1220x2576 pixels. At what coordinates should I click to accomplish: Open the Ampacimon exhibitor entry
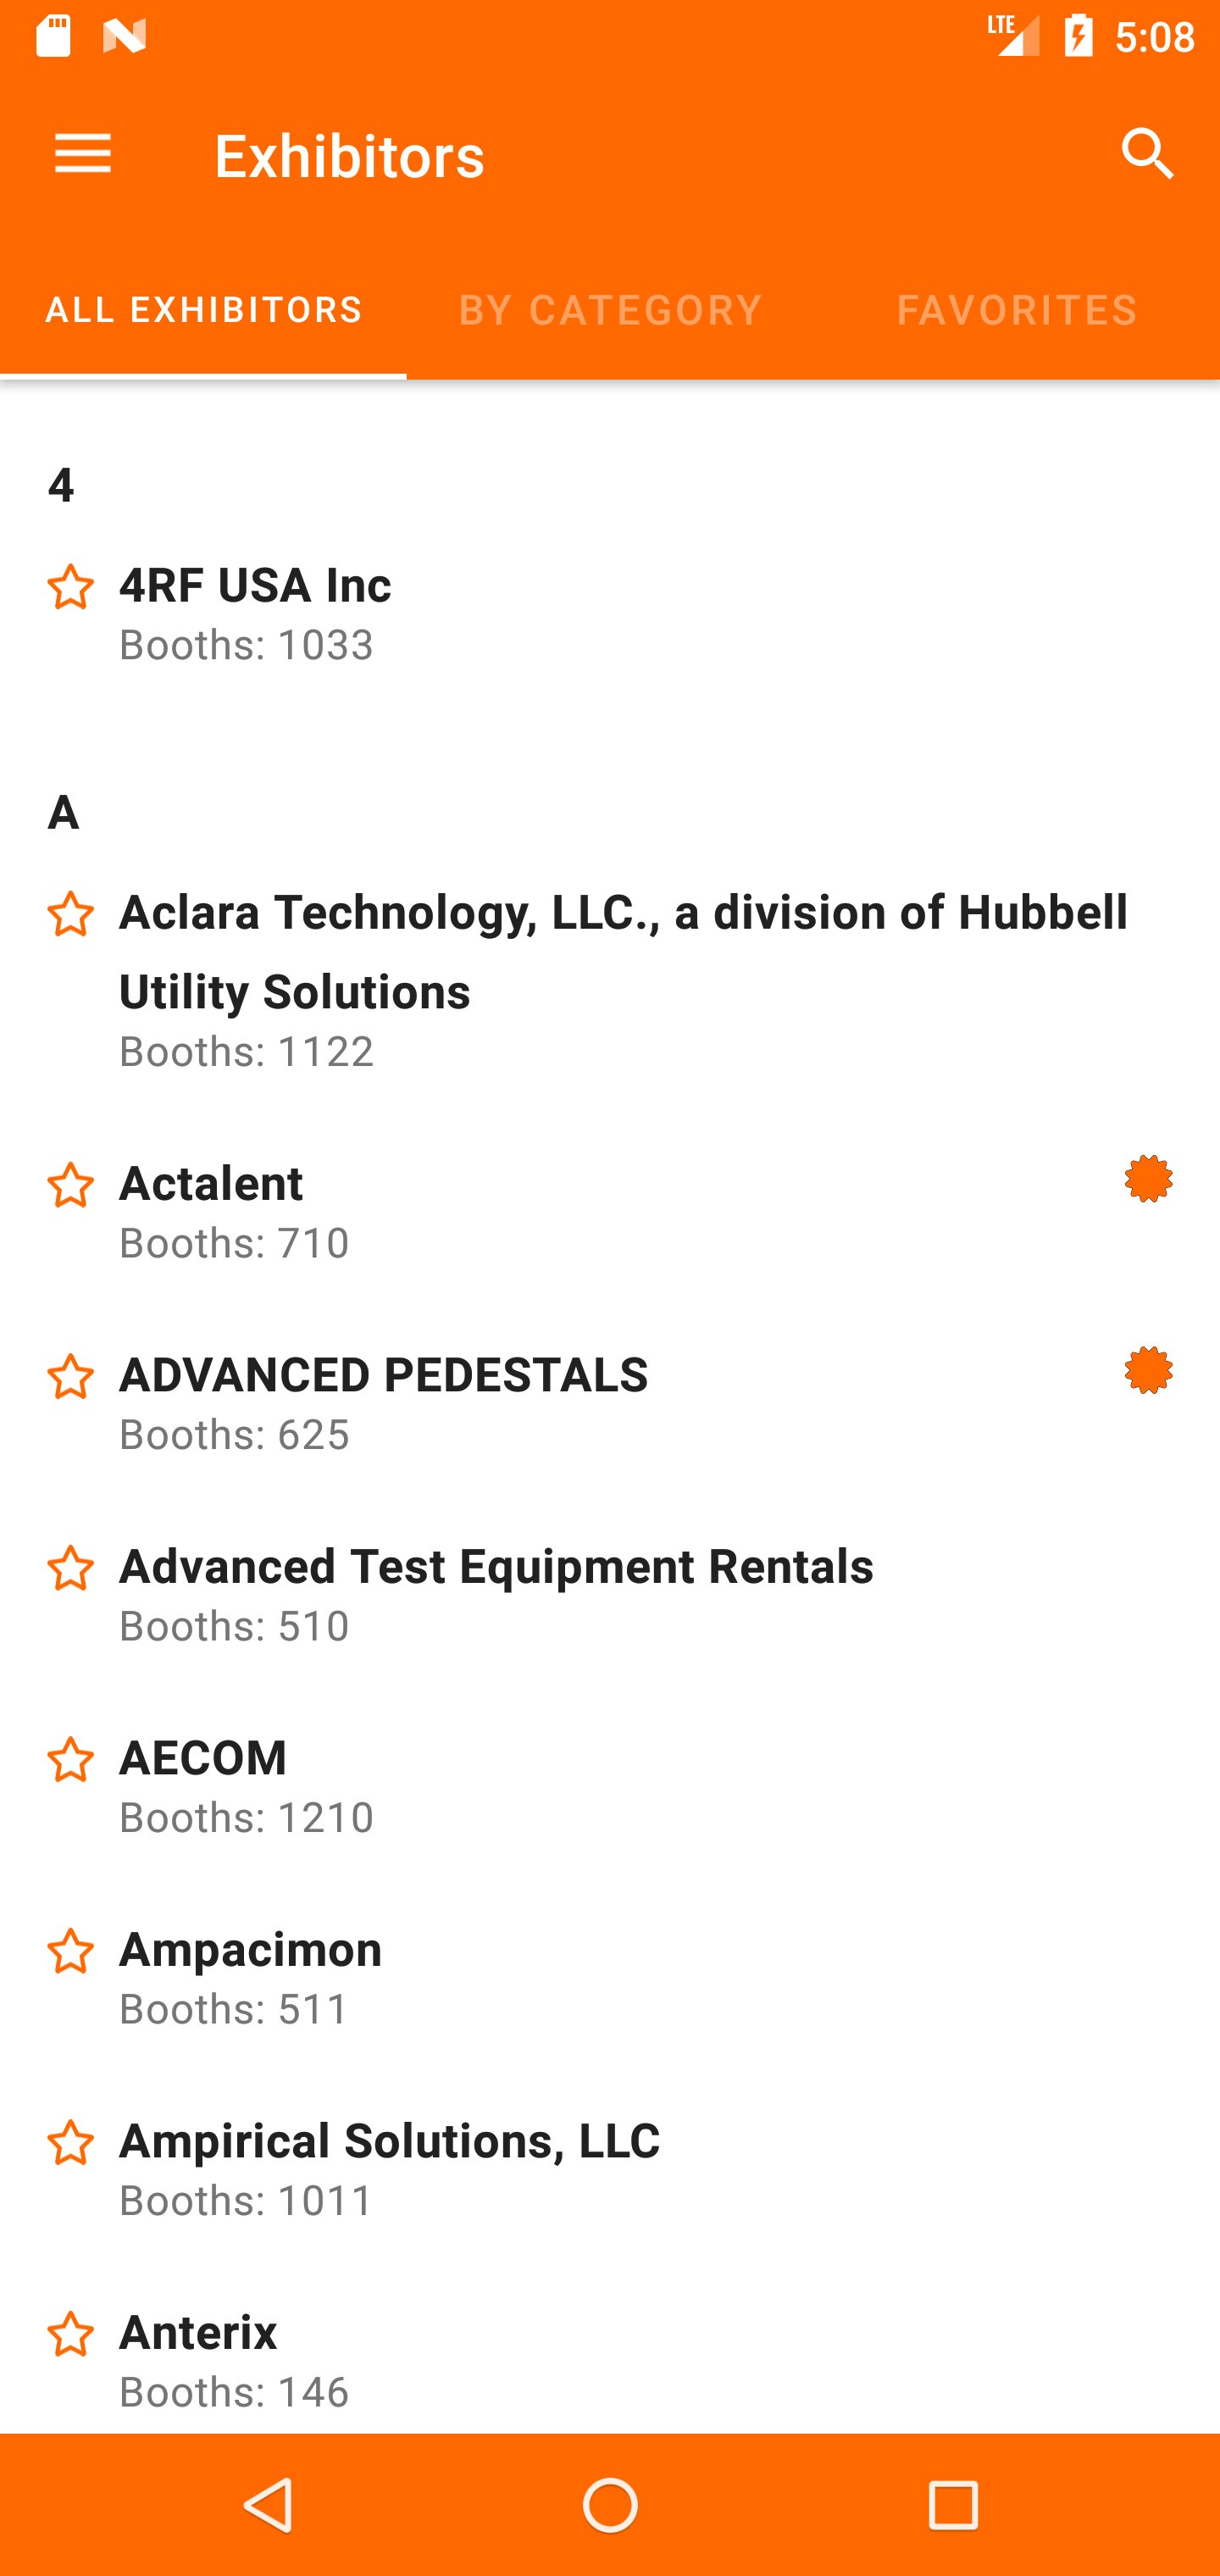[600, 1977]
